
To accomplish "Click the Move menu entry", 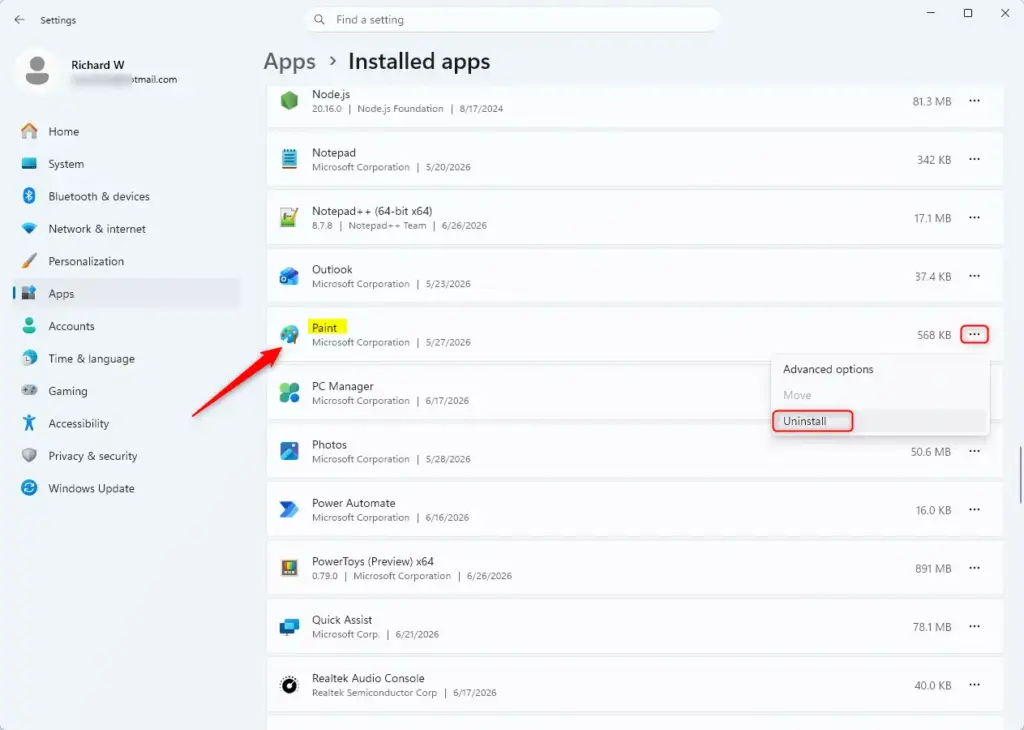I will pyautogui.click(x=880, y=395).
